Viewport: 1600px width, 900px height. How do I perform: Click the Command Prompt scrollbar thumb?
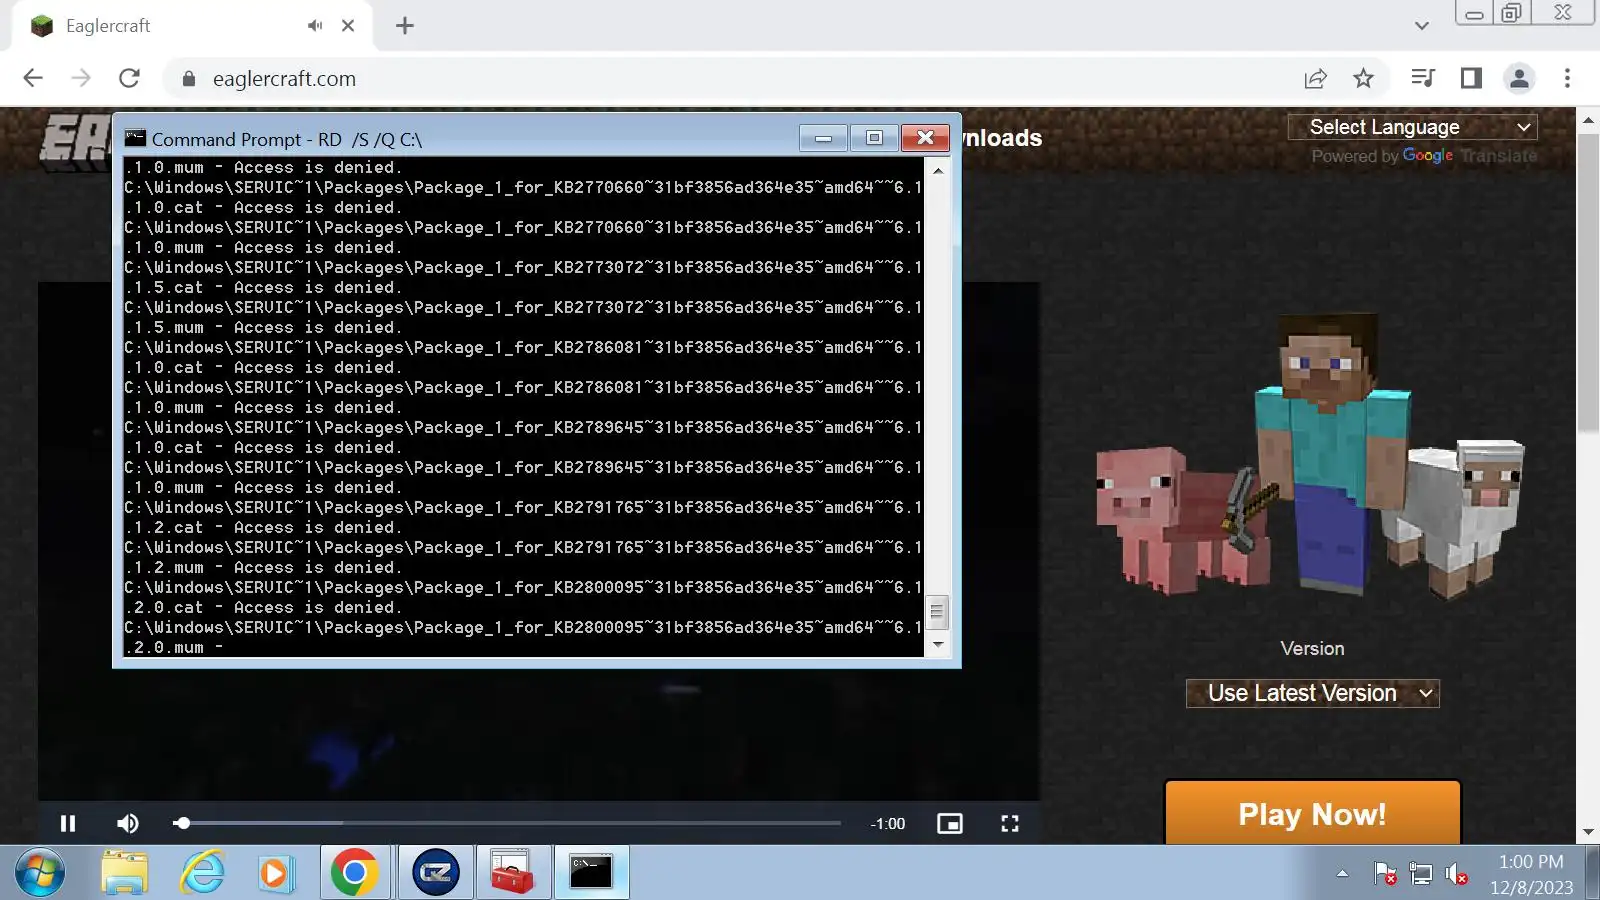pos(937,611)
